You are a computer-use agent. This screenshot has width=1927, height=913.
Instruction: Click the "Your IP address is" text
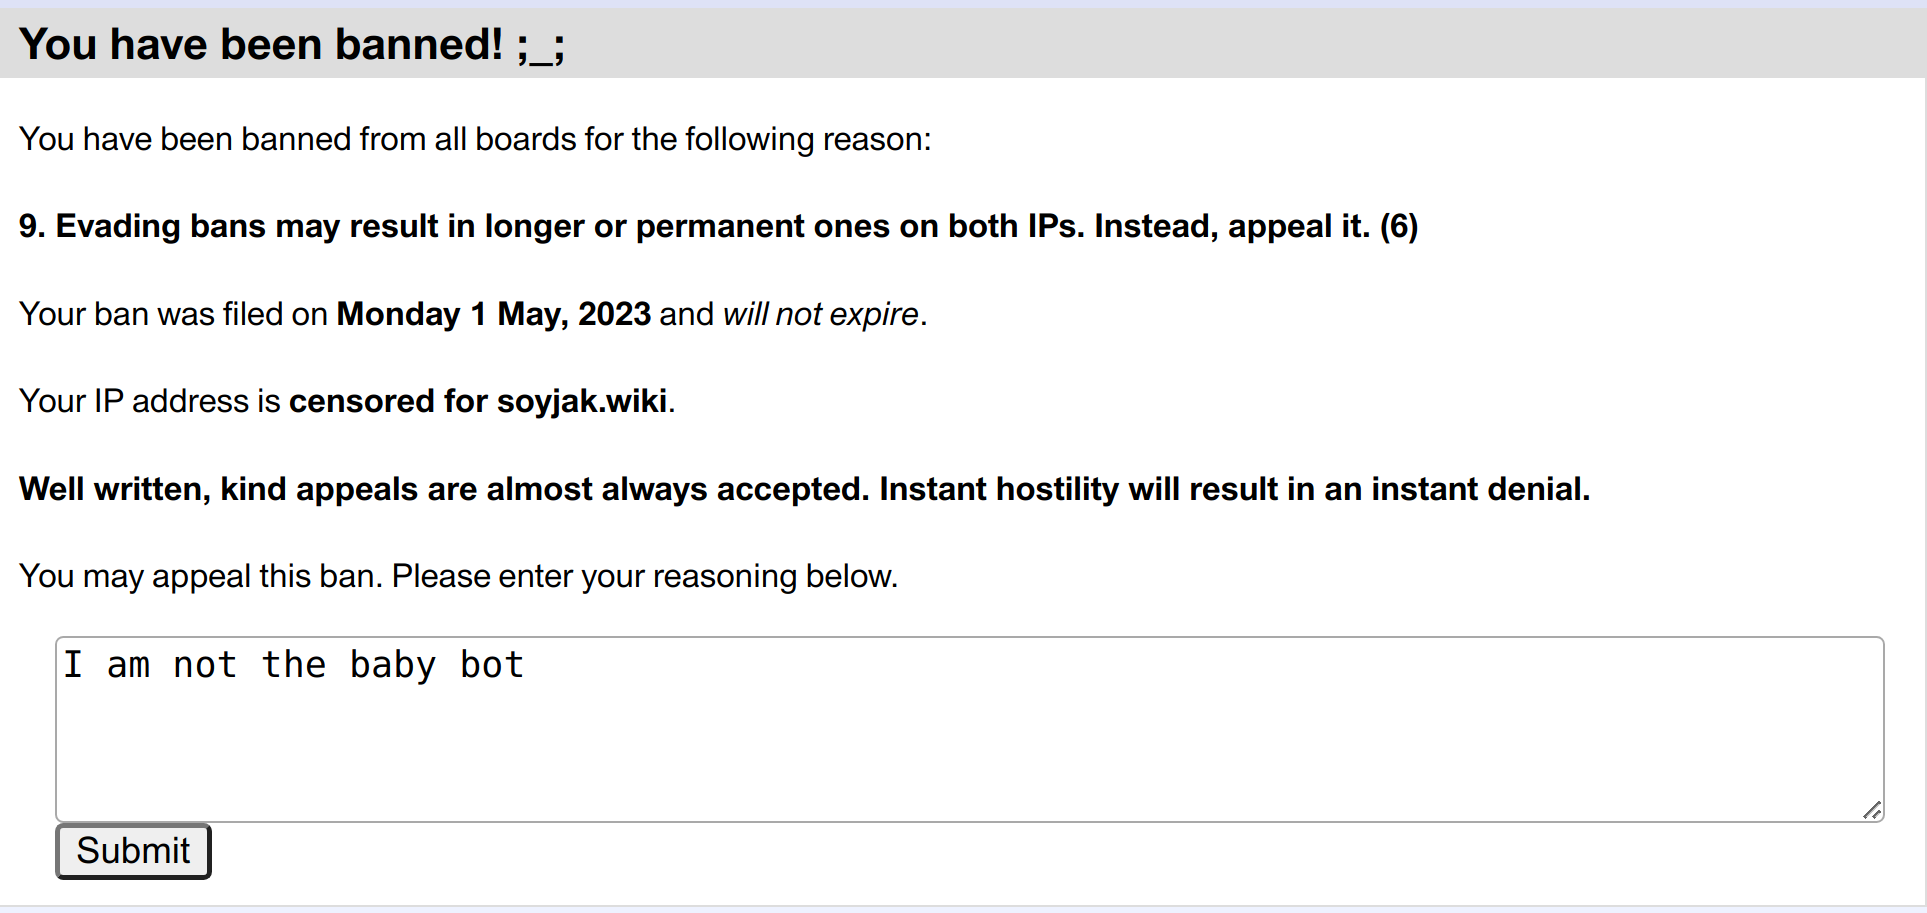(150, 401)
